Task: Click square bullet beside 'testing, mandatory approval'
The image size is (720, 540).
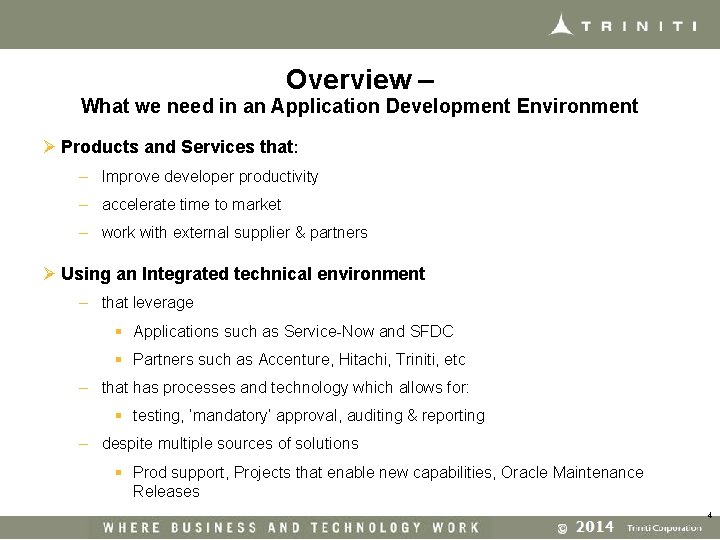Action: click(118, 416)
